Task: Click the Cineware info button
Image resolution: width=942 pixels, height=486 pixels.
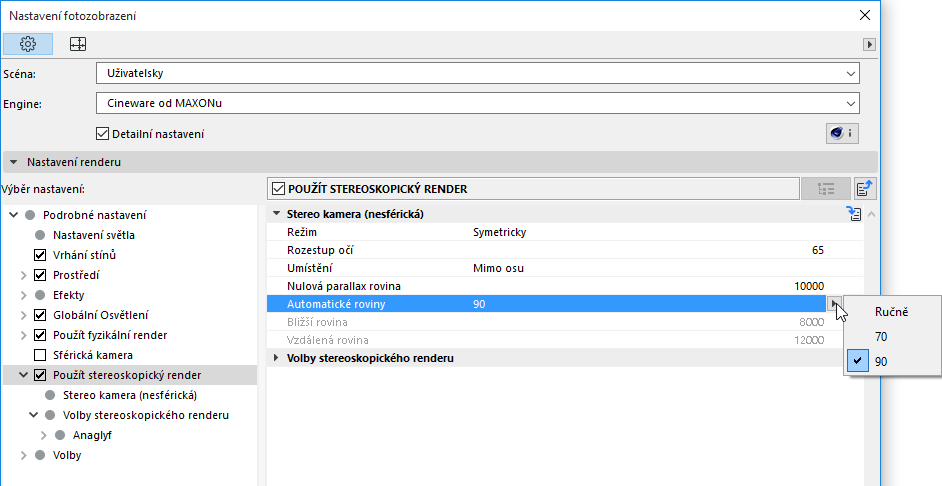Action: coord(842,133)
